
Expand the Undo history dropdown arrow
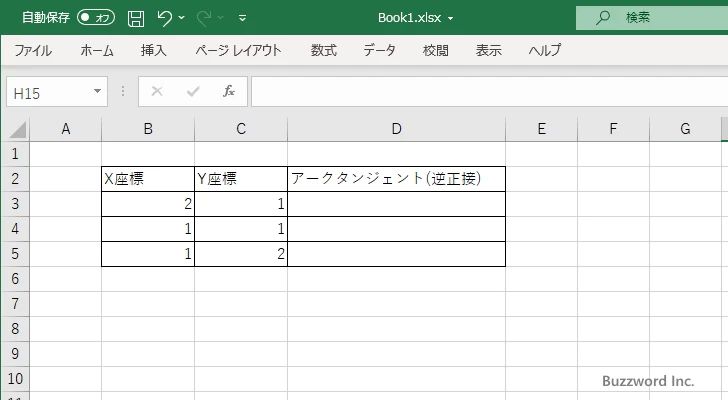tap(182, 18)
